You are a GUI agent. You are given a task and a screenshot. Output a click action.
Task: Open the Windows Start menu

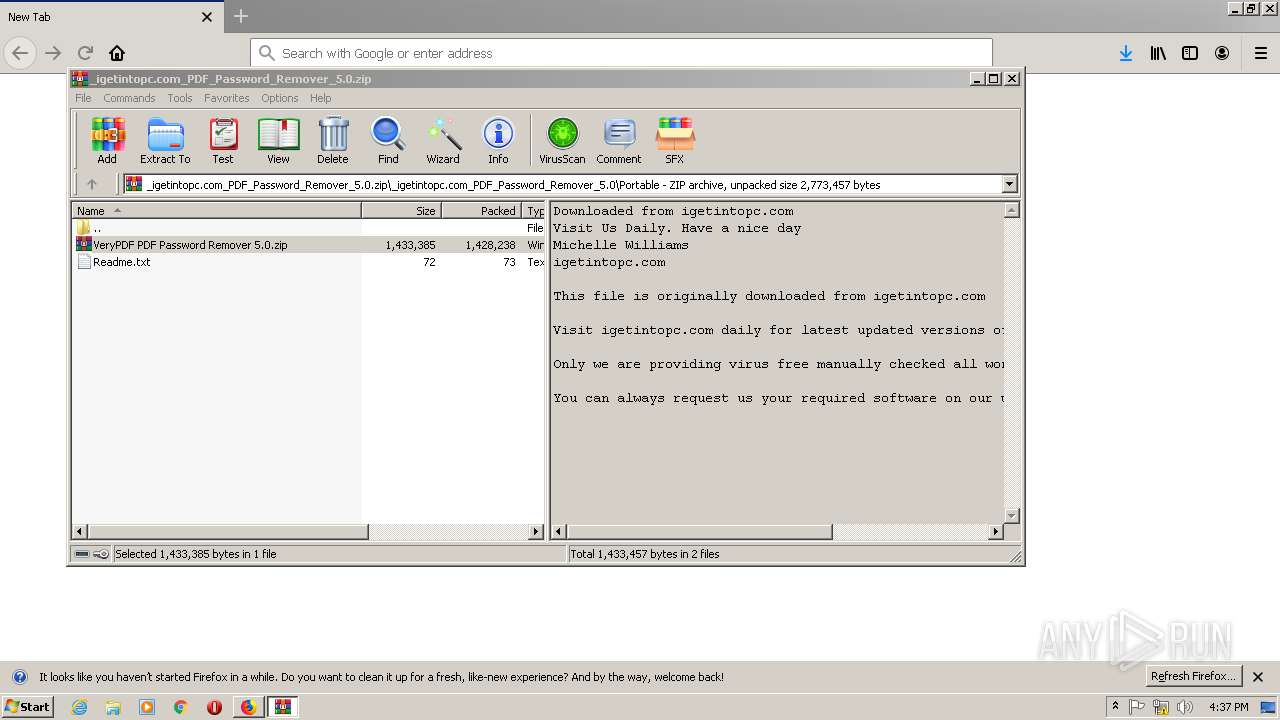(27, 707)
